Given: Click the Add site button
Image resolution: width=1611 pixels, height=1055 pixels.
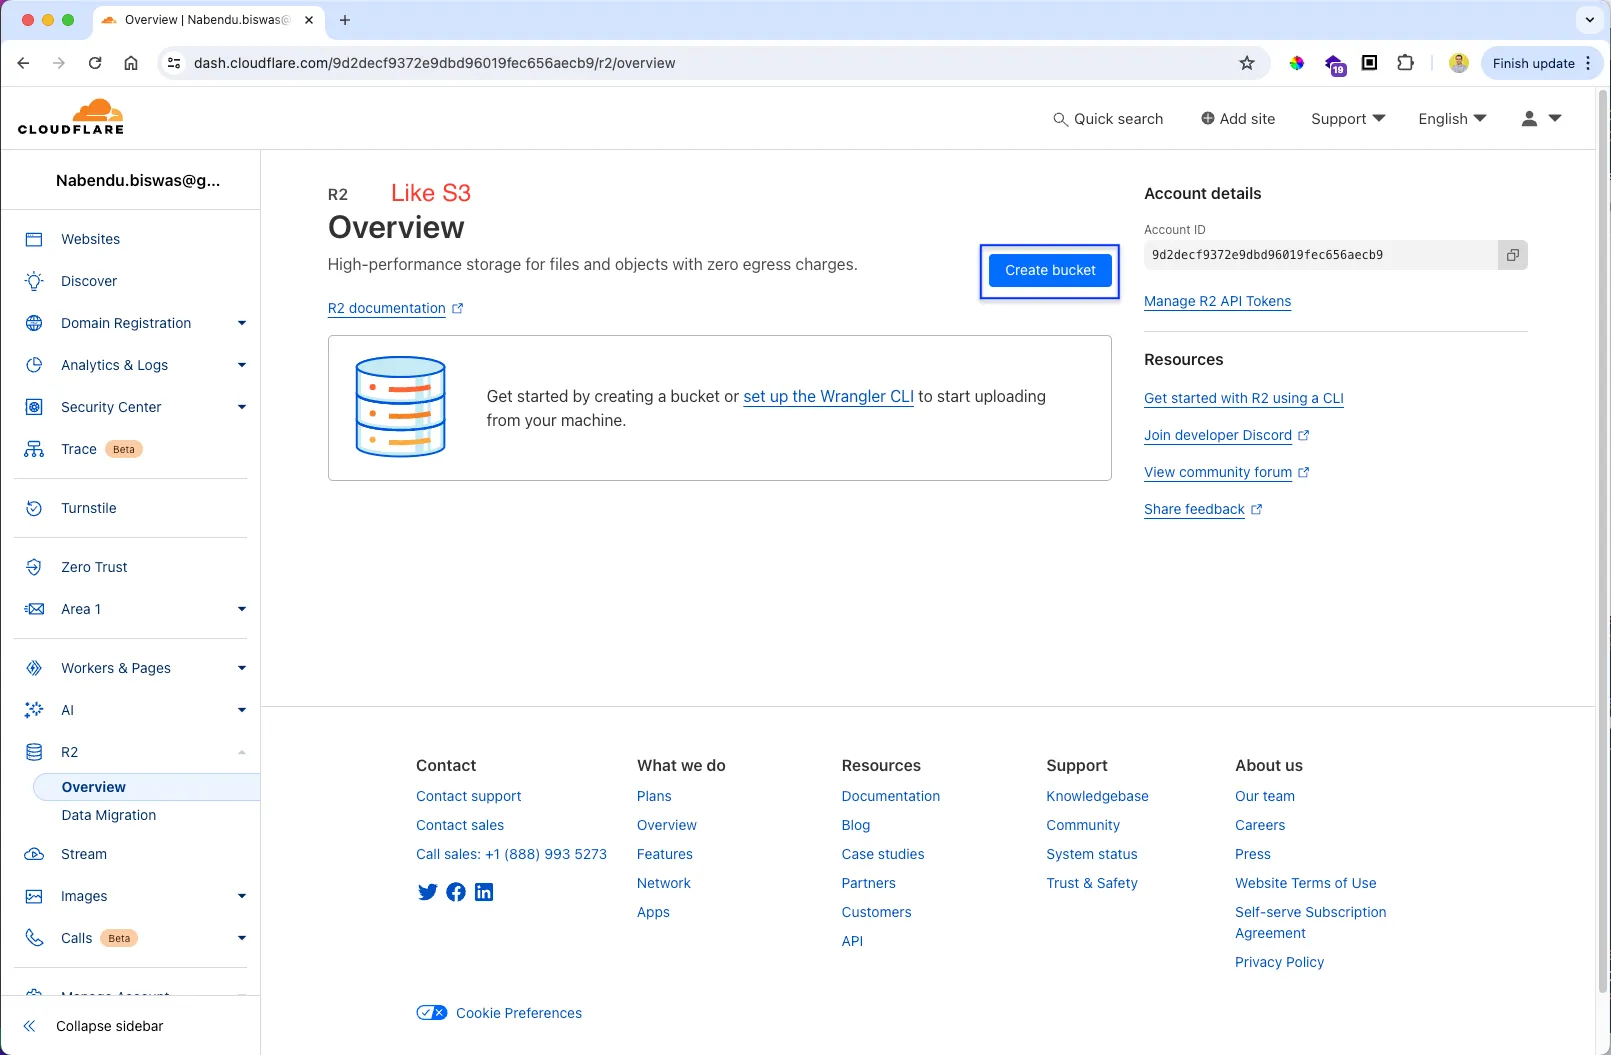Looking at the screenshot, I should coord(1238,119).
